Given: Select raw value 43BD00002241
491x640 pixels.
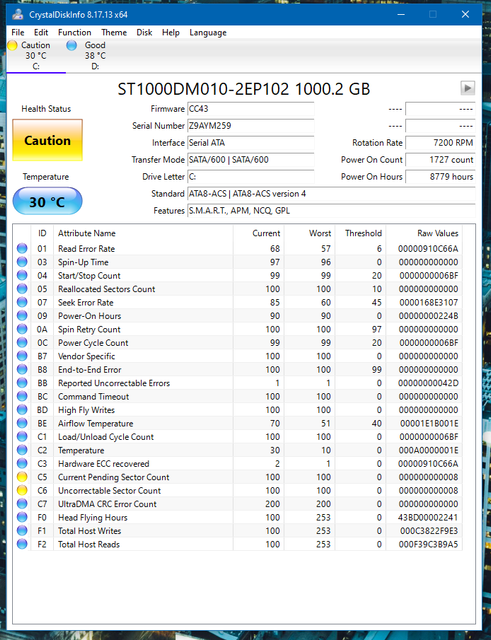Looking at the screenshot, I should tap(428, 517).
